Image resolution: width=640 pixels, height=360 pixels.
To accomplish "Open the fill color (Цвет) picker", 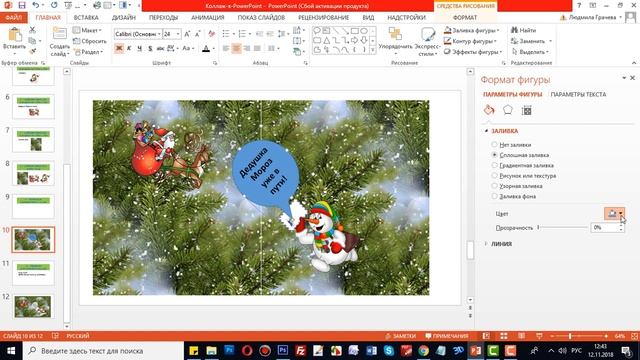I will (614, 213).
